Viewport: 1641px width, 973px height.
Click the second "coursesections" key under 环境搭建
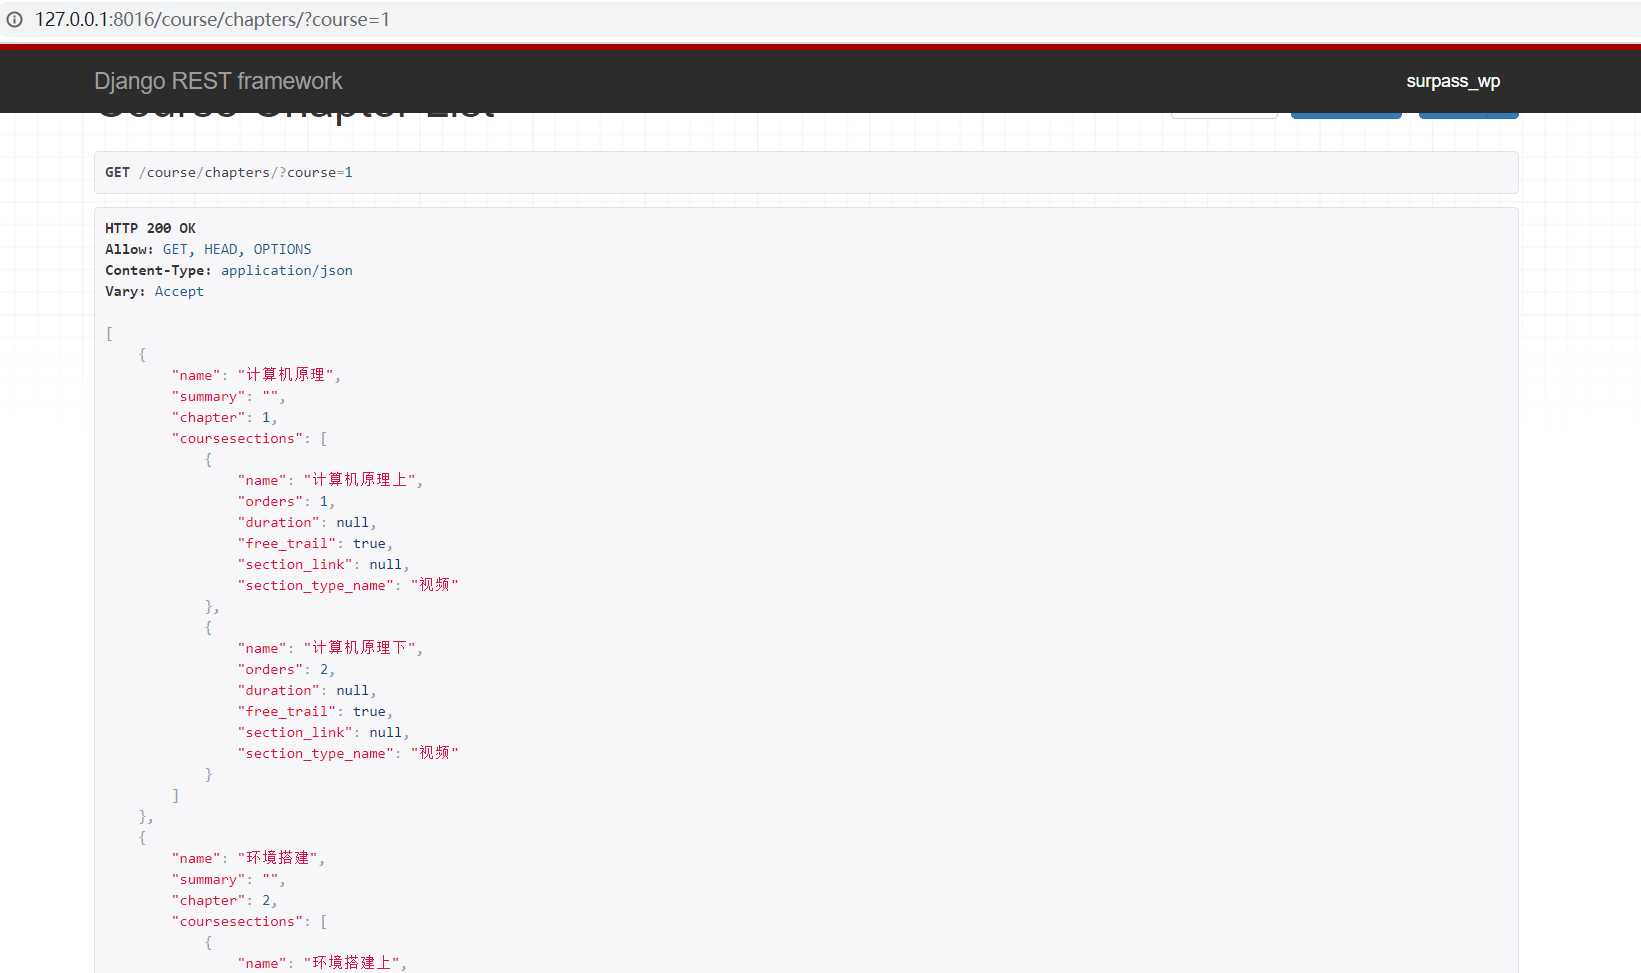[238, 921]
